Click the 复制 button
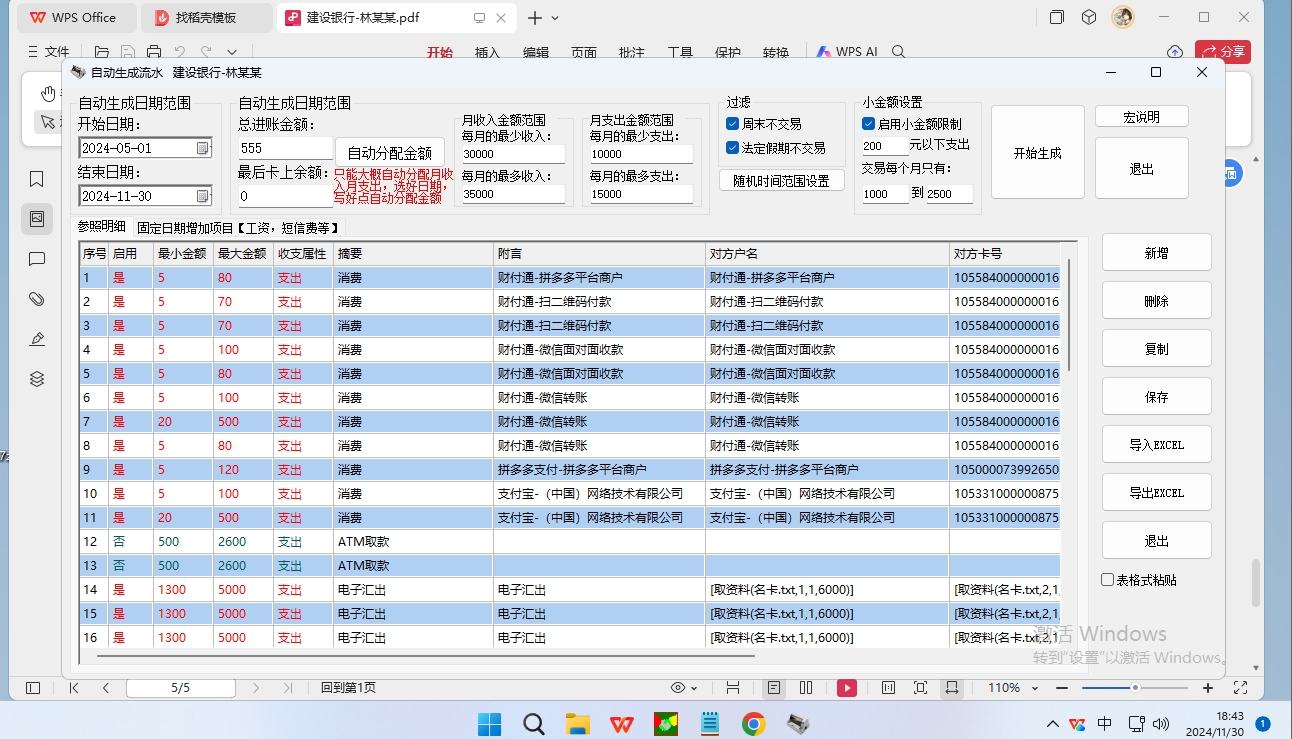The image size is (1292, 739). tap(1157, 349)
